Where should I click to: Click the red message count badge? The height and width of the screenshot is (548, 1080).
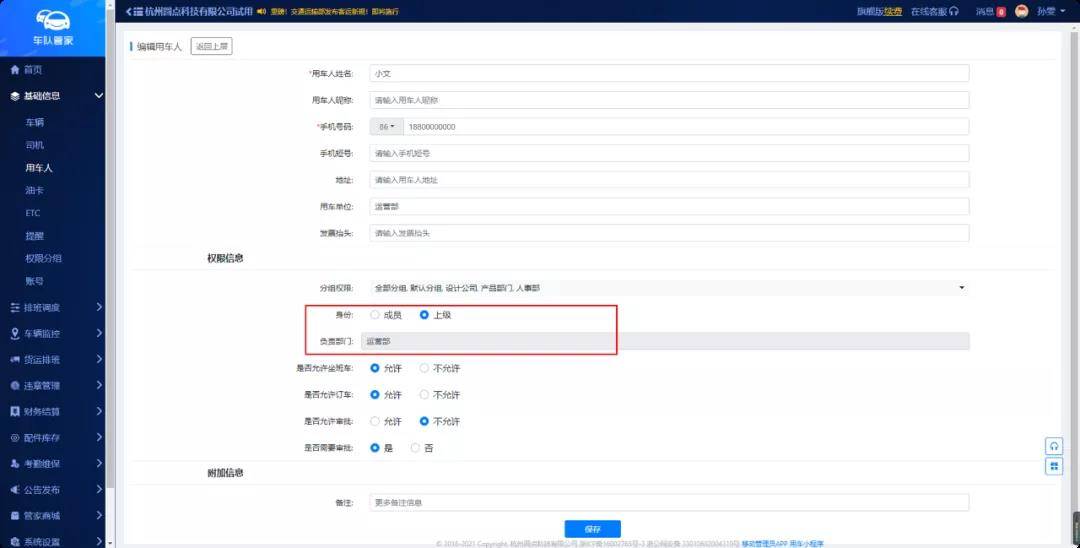1001,12
